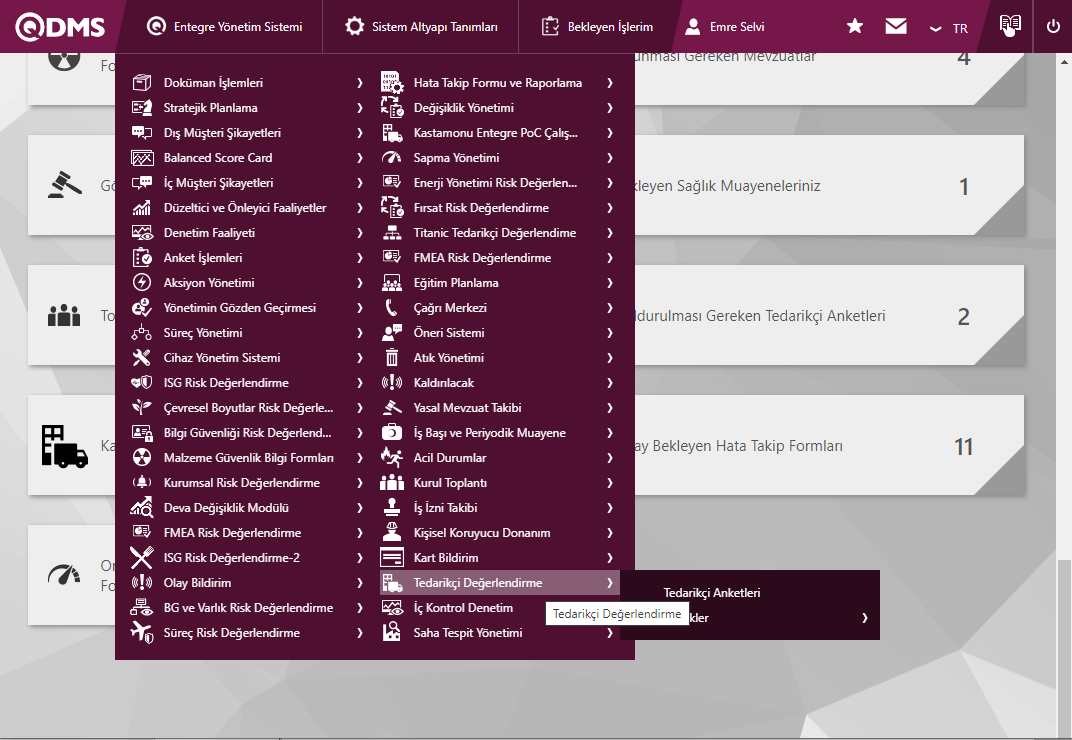Open the help book icon
Viewport: 1072px width, 740px height.
pyautogui.click(x=1010, y=26)
